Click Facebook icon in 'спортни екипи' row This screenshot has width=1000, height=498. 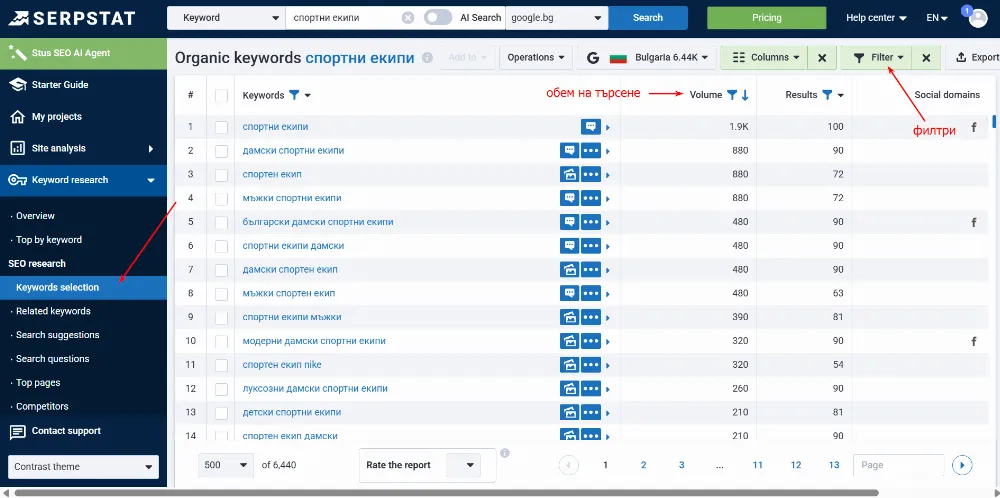[974, 127]
